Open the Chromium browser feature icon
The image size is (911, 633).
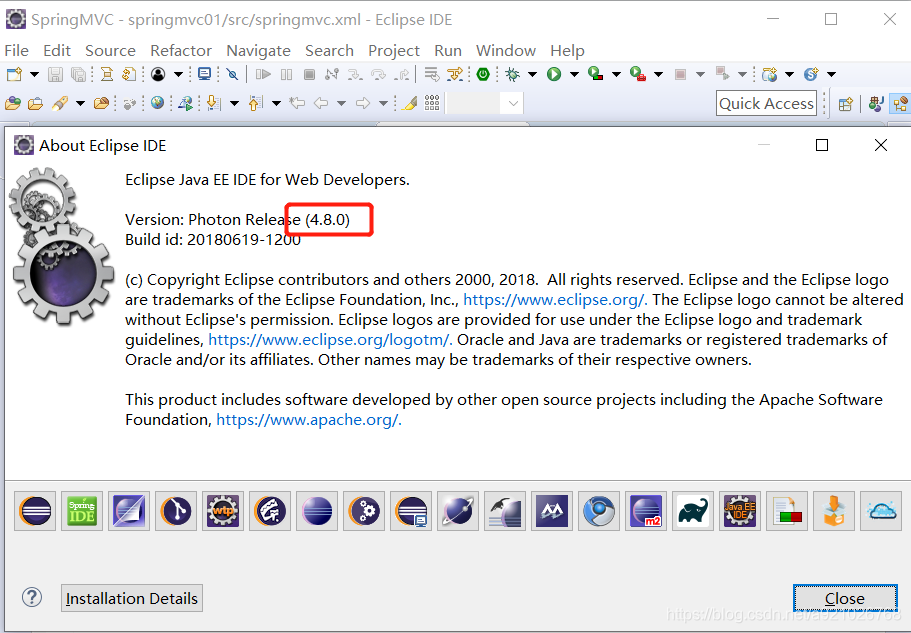pyautogui.click(x=599, y=511)
